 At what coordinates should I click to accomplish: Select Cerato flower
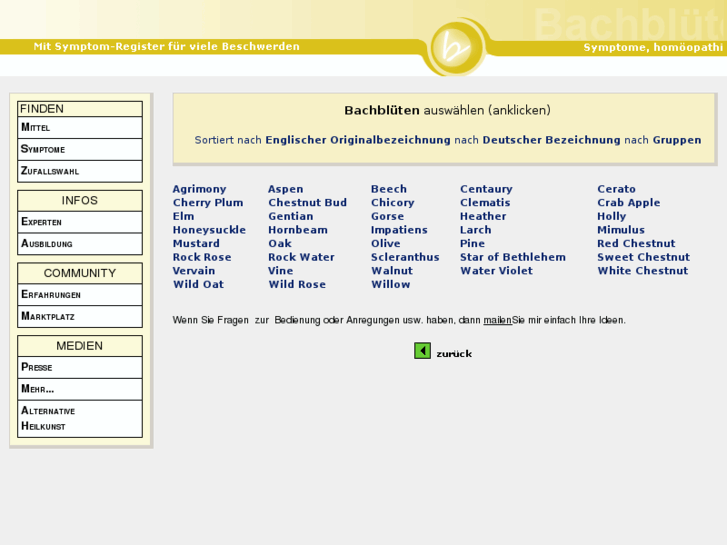616,189
